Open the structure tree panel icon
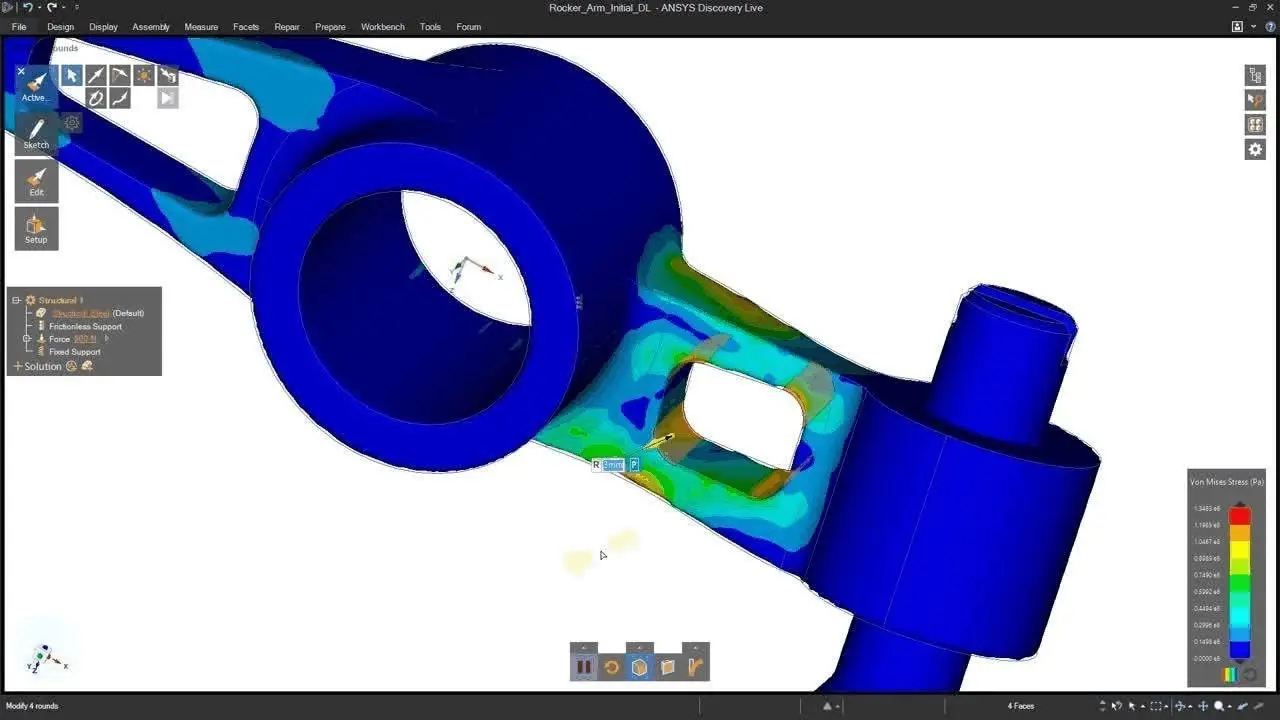The image size is (1280, 720). [1255, 75]
